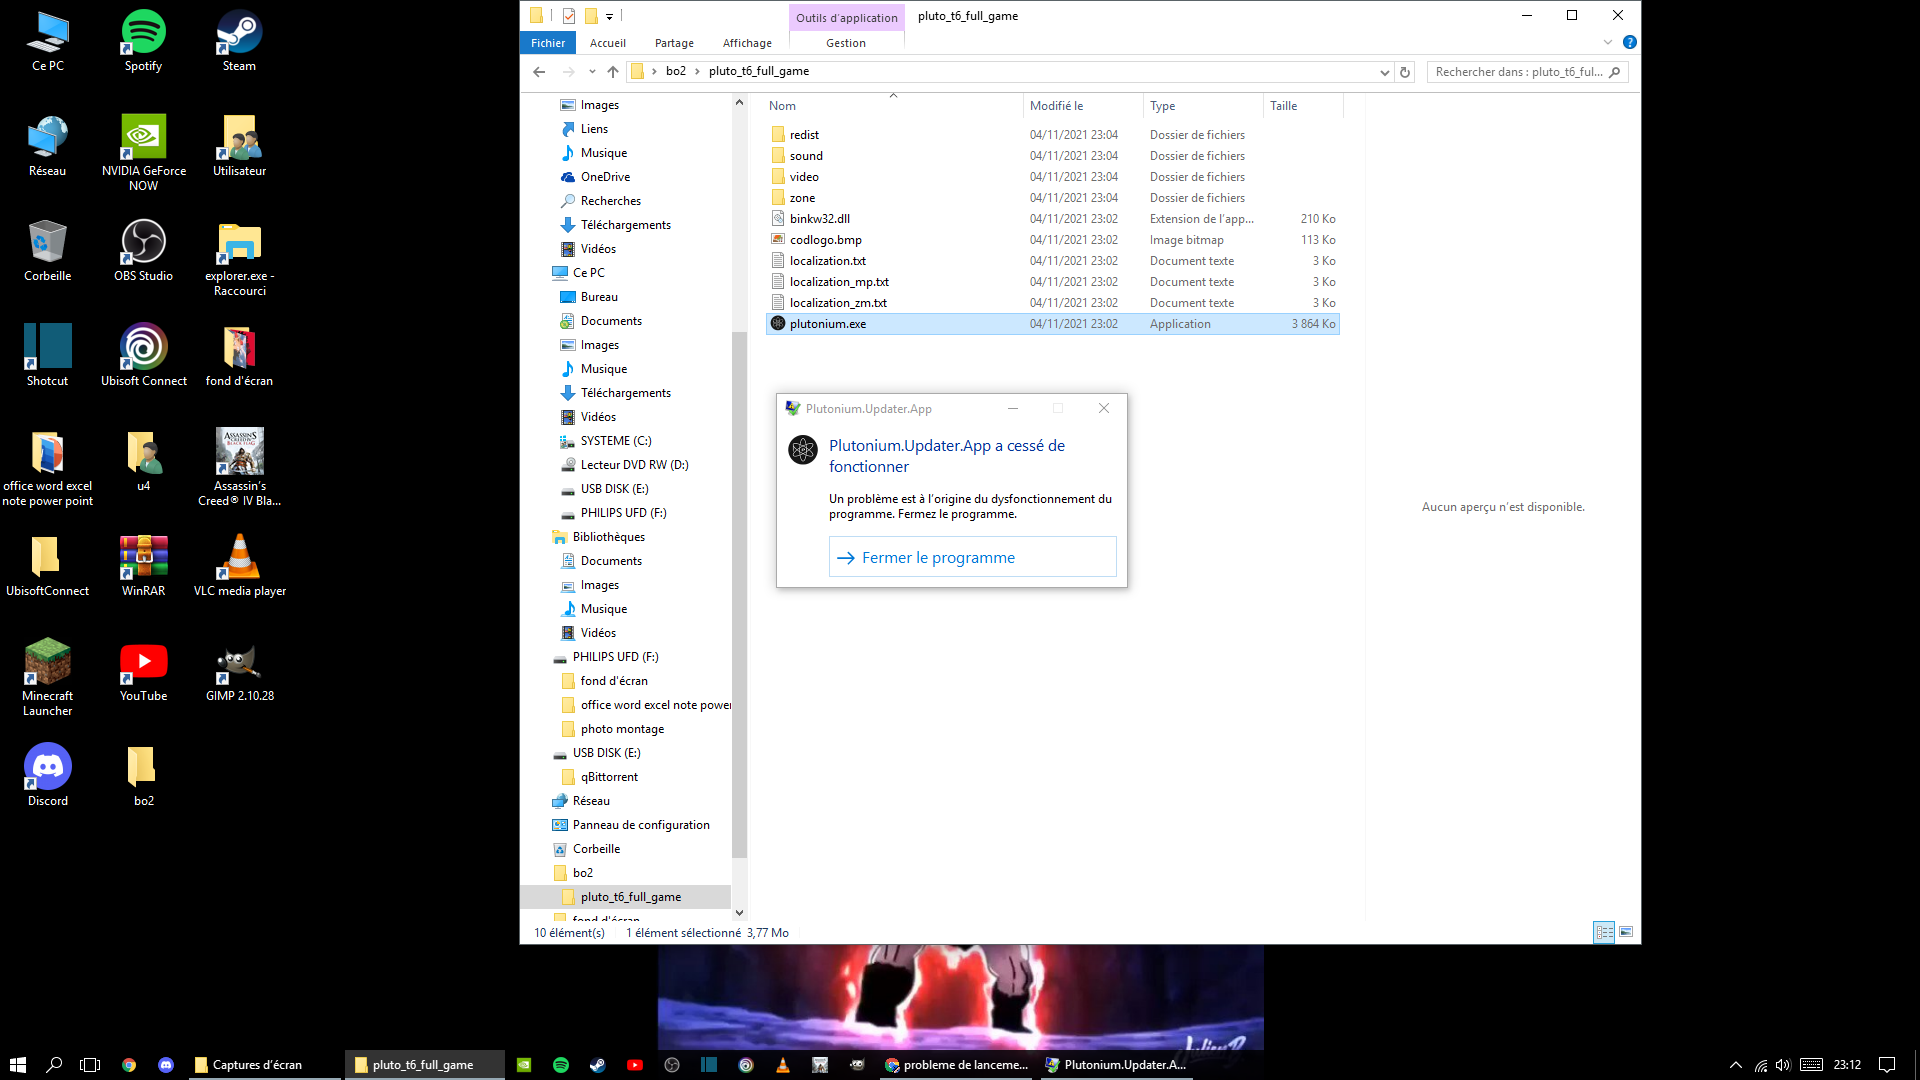Click the Spotify icon in taskbar
Image resolution: width=1920 pixels, height=1080 pixels.
click(561, 1065)
